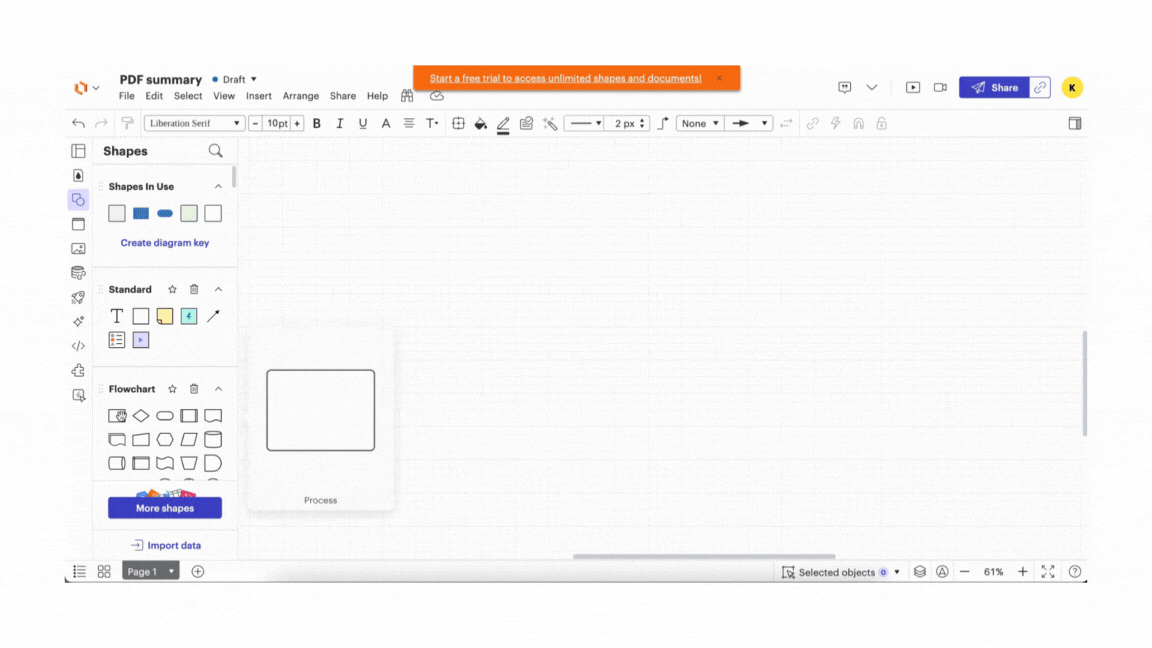
Task: Select the yellow sticky note shape
Action: click(165, 316)
